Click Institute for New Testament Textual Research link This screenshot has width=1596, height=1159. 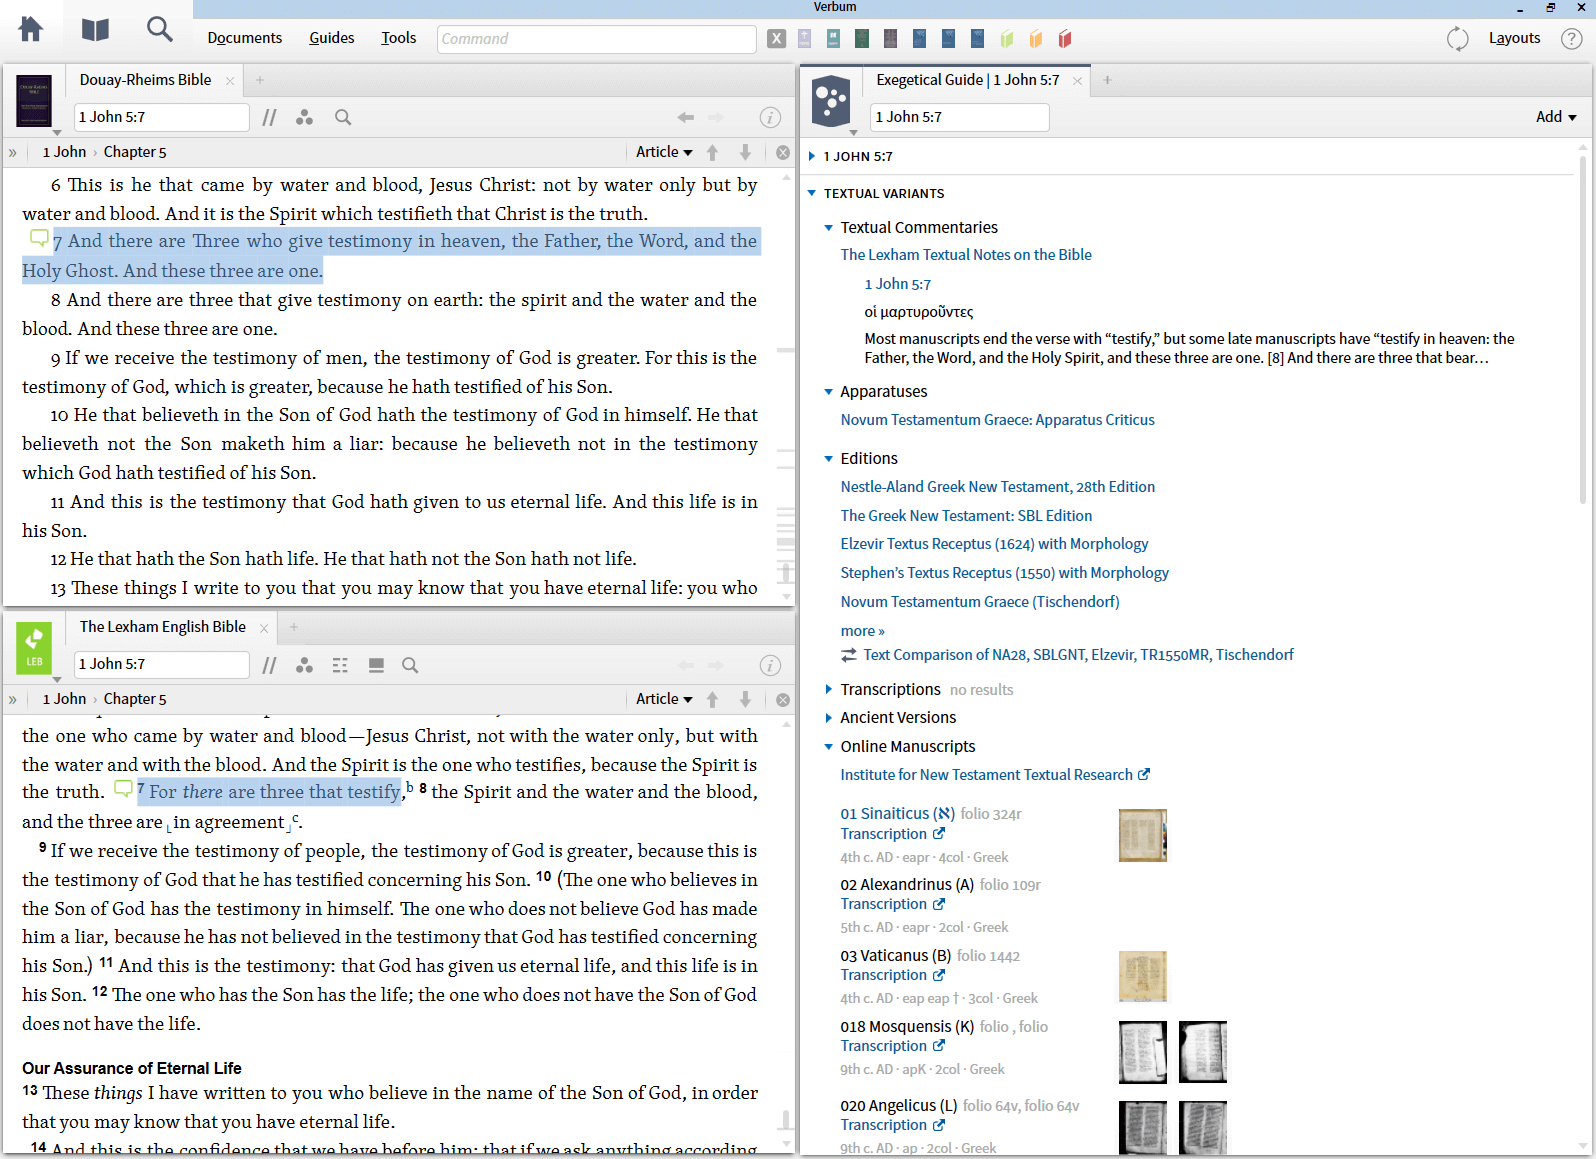click(x=986, y=775)
